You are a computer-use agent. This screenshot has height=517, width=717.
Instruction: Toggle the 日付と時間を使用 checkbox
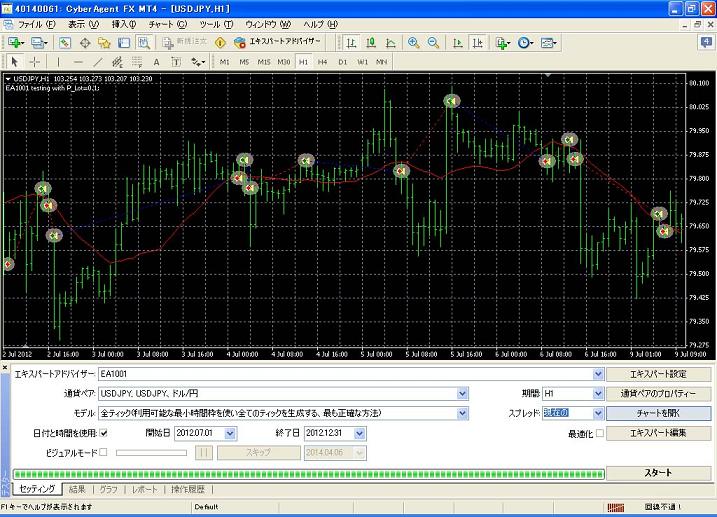pos(104,432)
